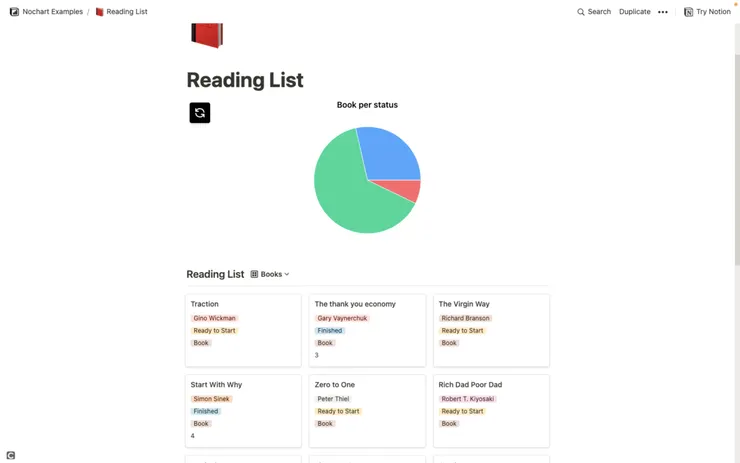Select the Reading List breadcrumb item
This screenshot has width=740, height=463.
point(126,12)
